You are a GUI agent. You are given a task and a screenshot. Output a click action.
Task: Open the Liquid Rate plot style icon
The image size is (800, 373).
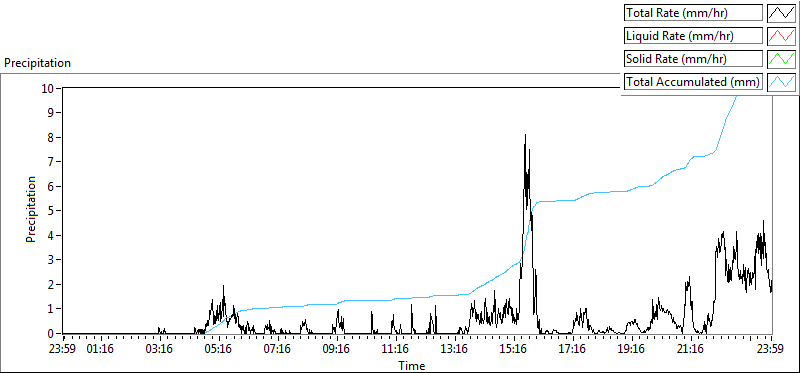pos(782,36)
